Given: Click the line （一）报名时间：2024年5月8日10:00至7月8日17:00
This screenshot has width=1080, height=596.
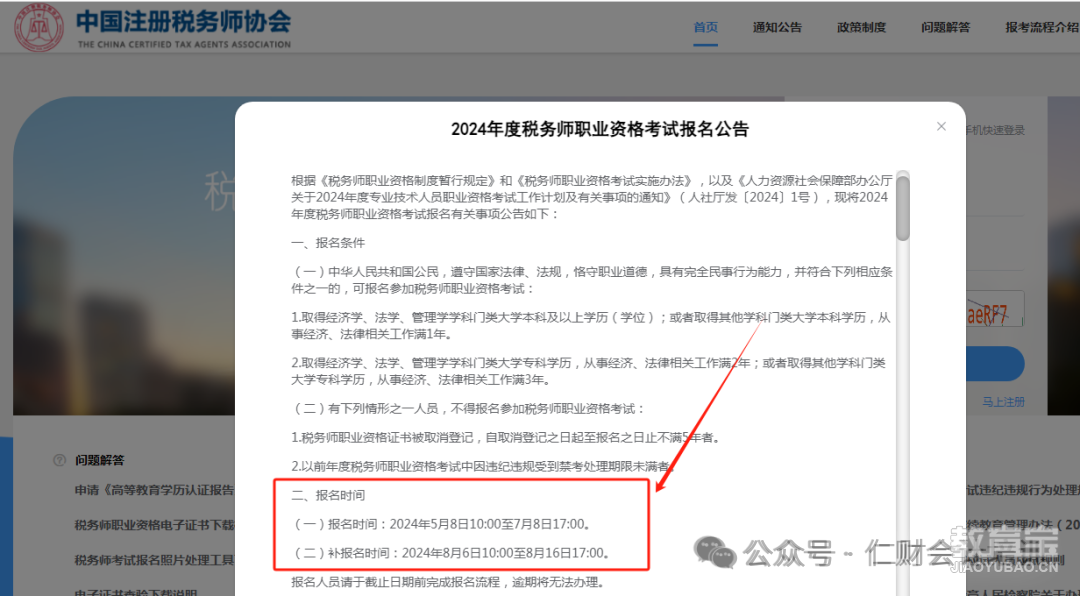Looking at the screenshot, I should coord(441,524).
